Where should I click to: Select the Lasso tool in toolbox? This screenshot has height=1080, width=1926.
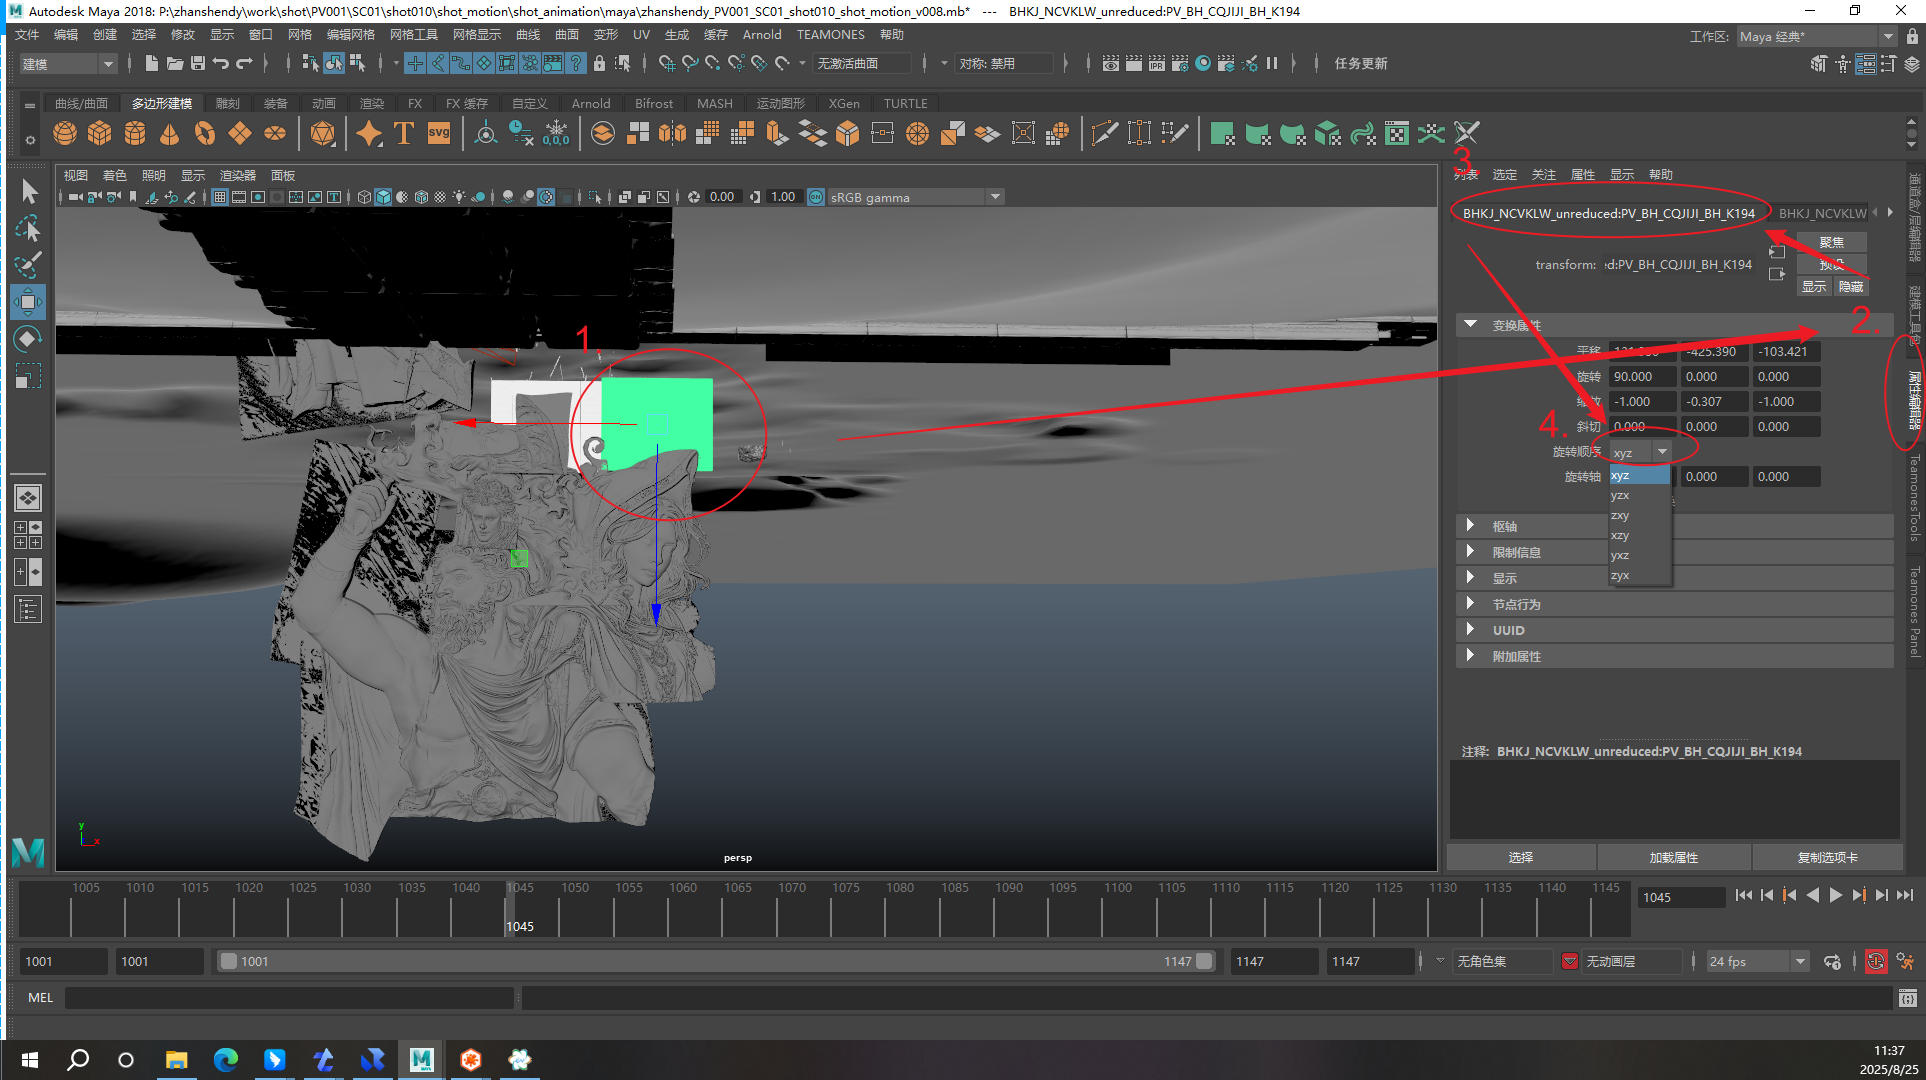point(28,228)
